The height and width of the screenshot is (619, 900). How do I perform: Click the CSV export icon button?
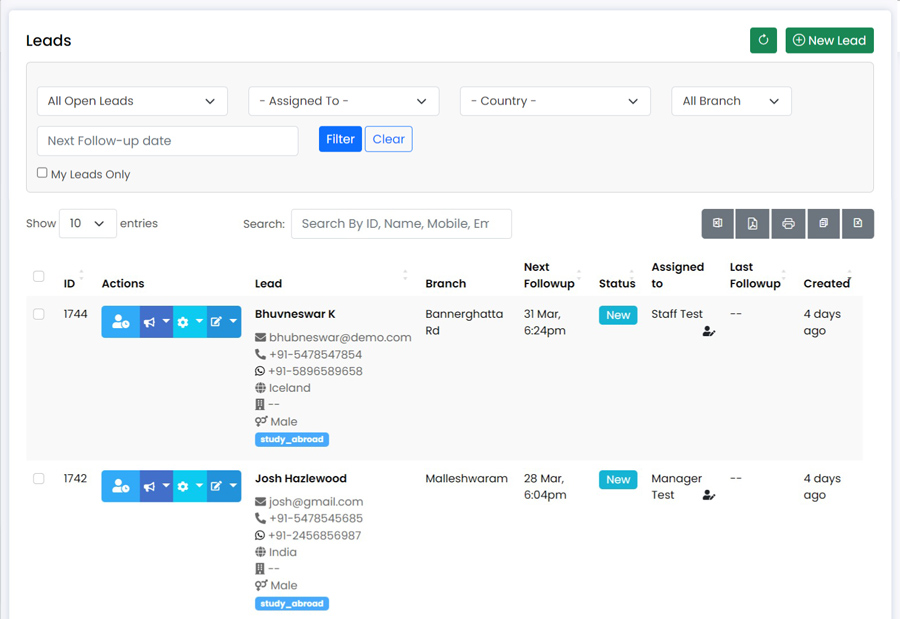pyautogui.click(x=858, y=223)
